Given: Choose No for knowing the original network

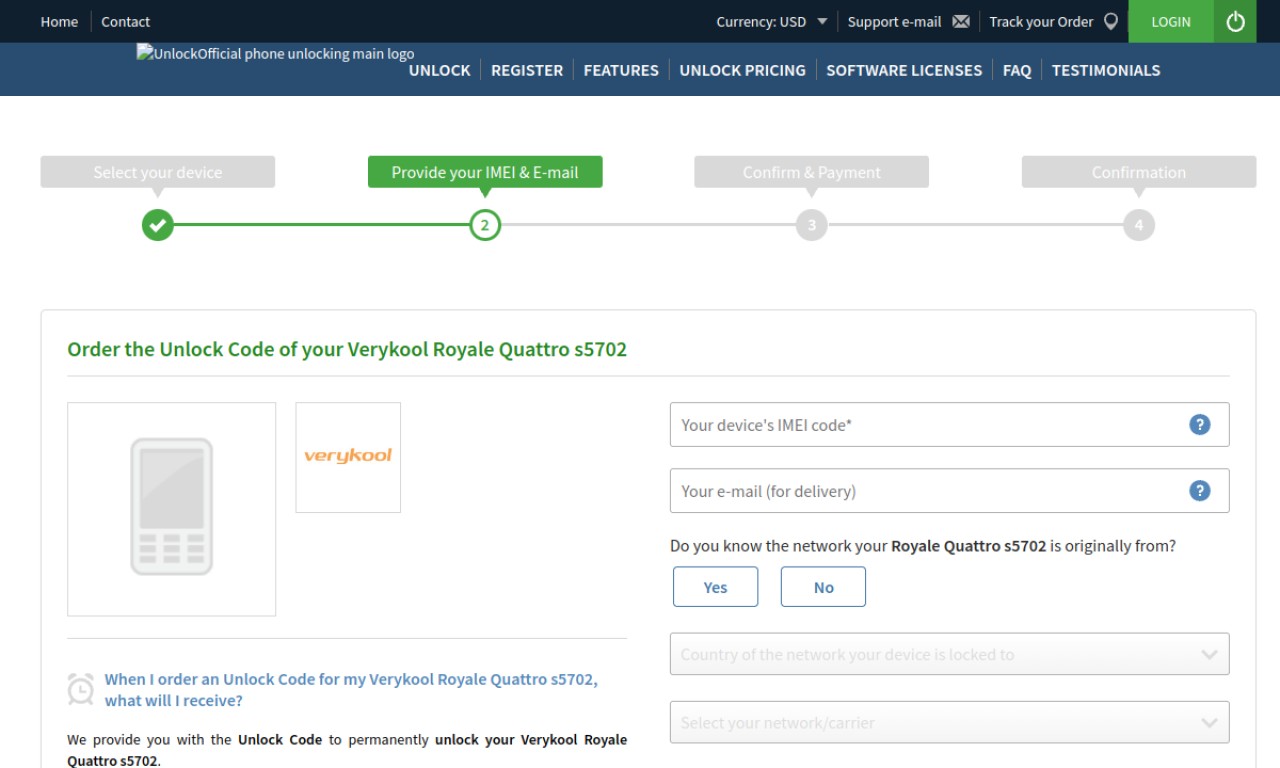Looking at the screenshot, I should pos(823,587).
